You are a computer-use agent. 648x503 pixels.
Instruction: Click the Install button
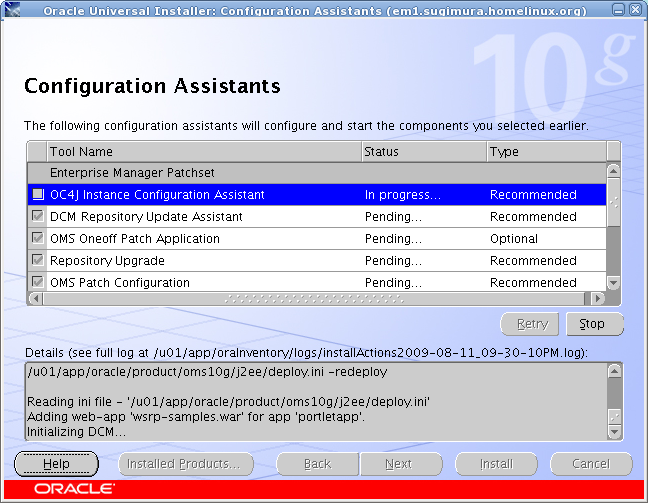[496, 464]
